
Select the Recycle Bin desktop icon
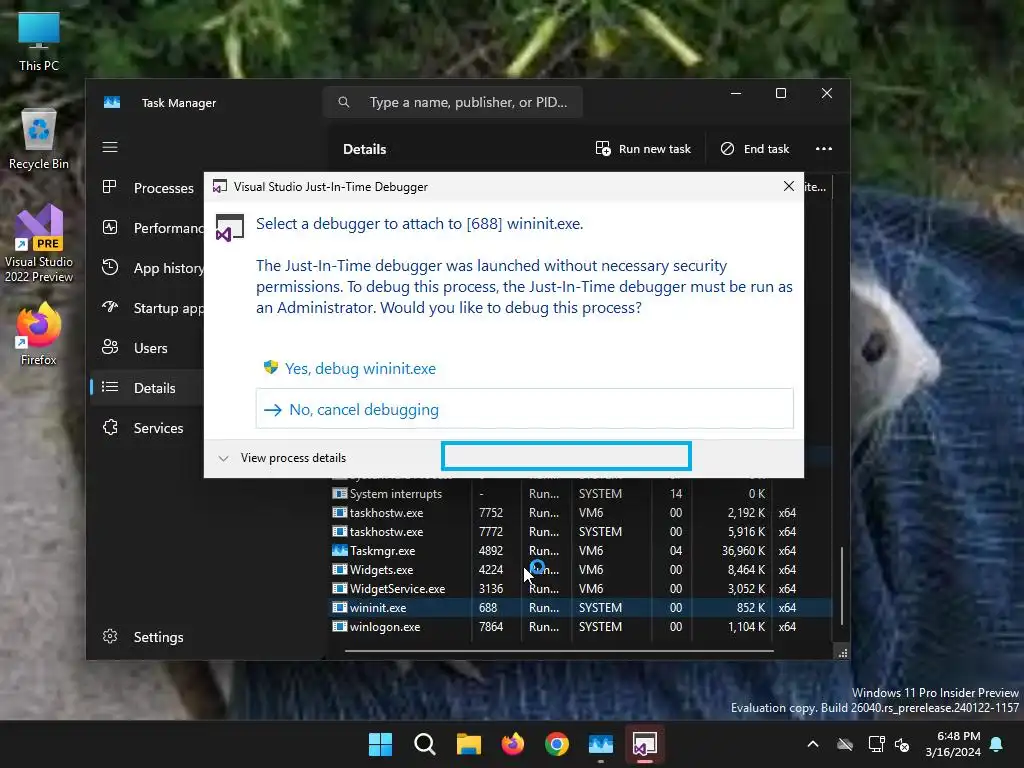39,139
